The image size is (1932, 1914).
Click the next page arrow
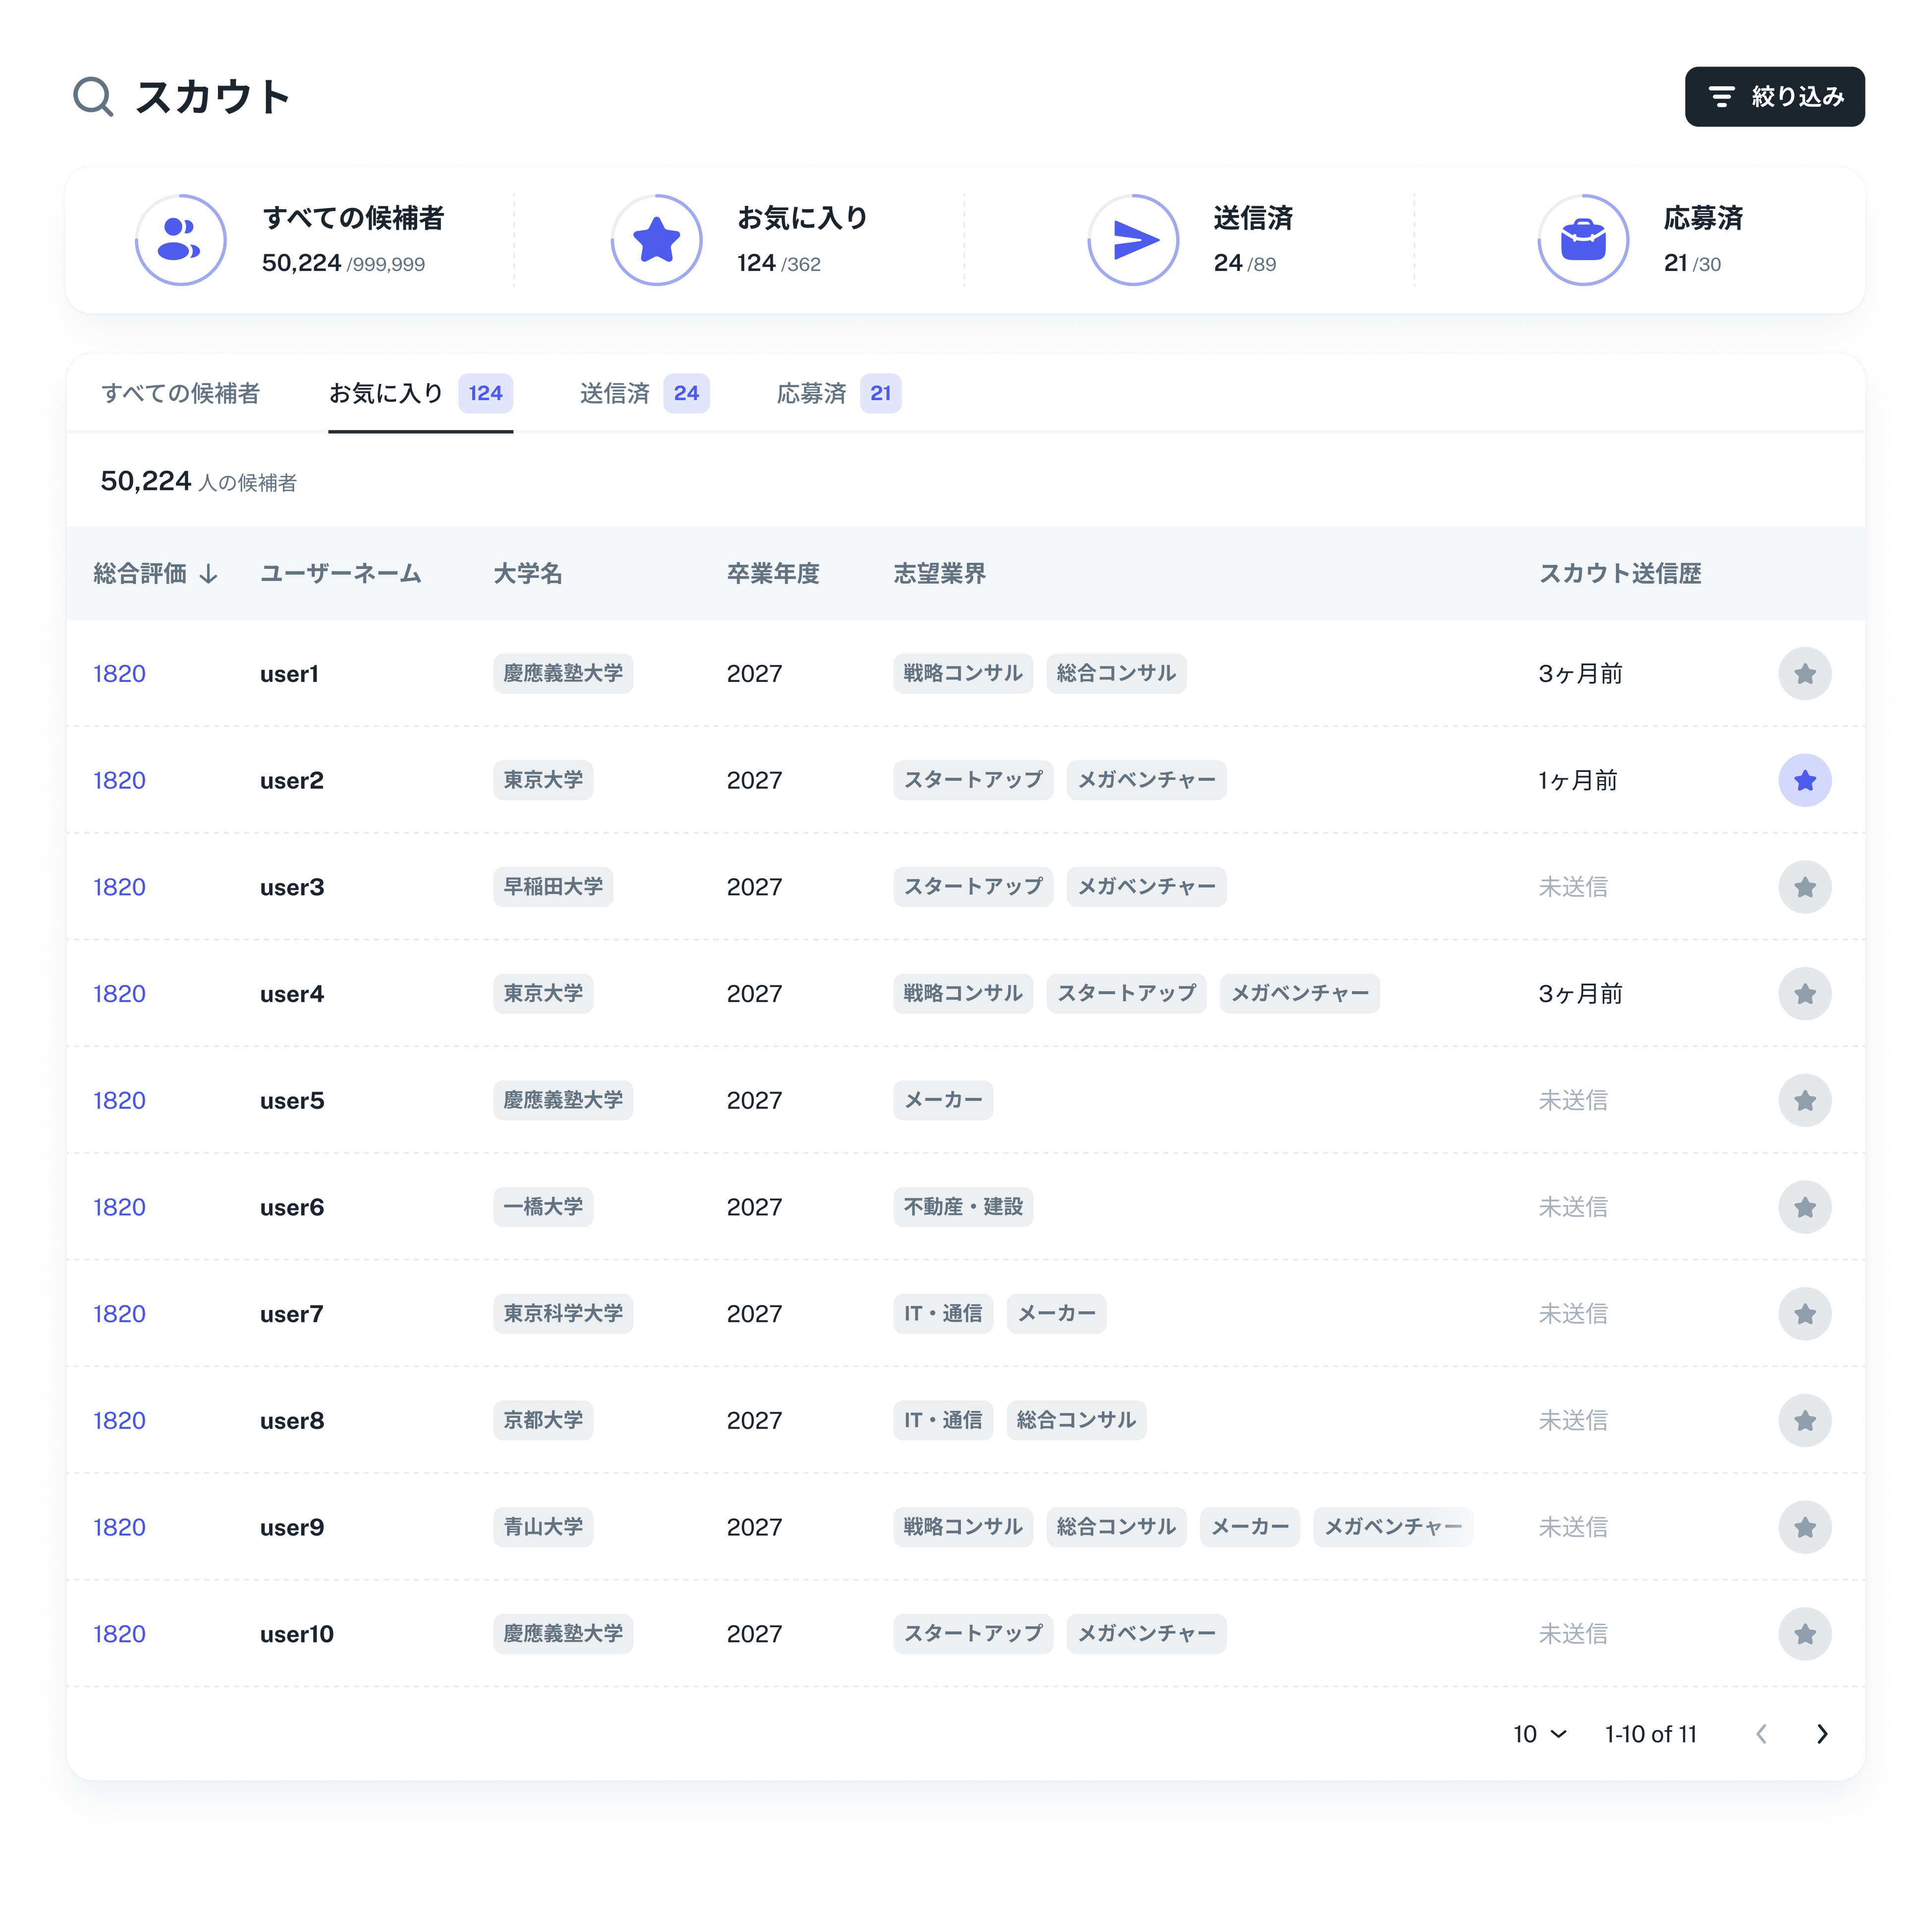[1822, 1734]
